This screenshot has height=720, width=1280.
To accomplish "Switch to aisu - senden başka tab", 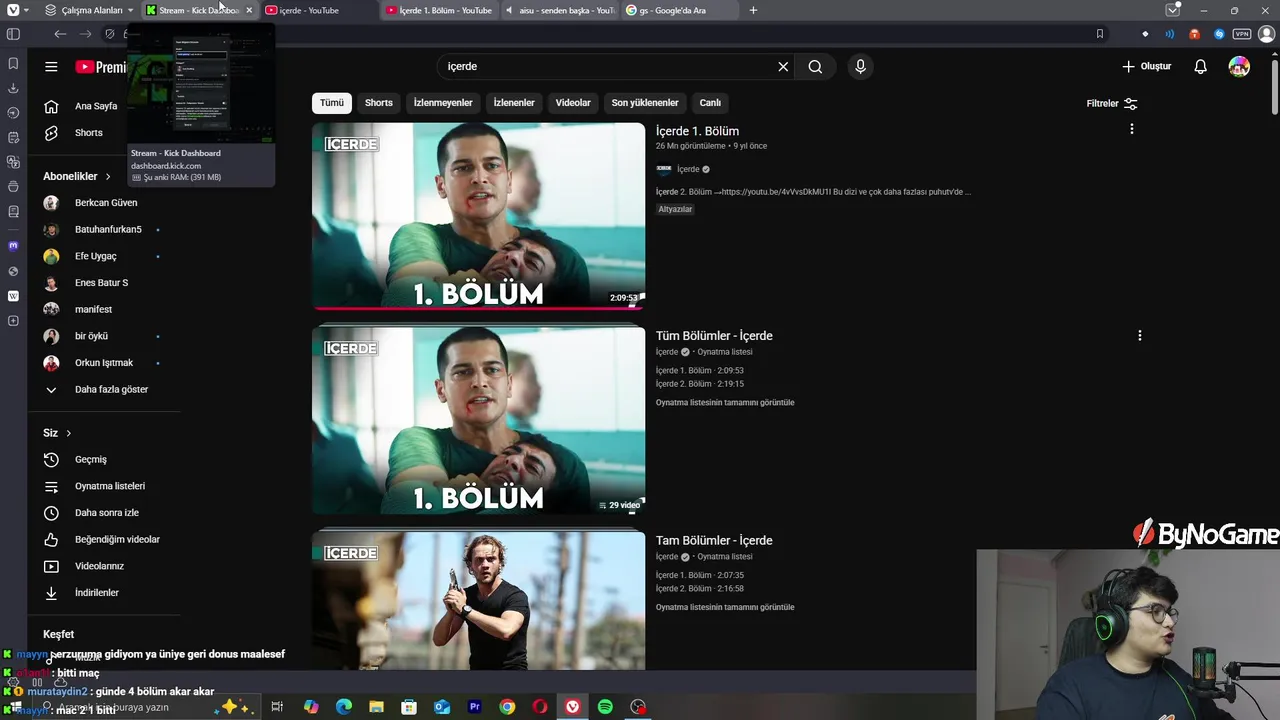I will tap(560, 10).
